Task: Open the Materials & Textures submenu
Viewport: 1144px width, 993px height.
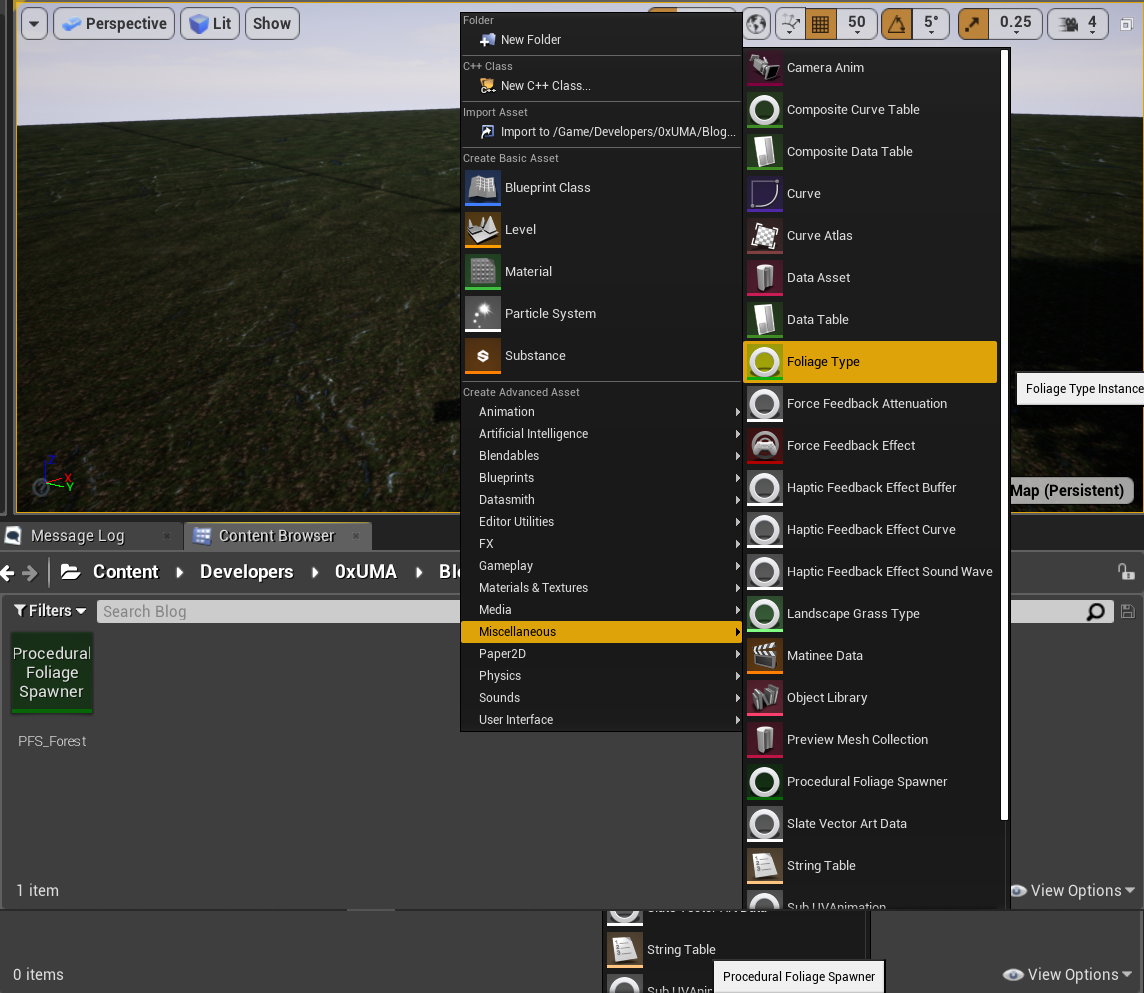Action: 601,588
